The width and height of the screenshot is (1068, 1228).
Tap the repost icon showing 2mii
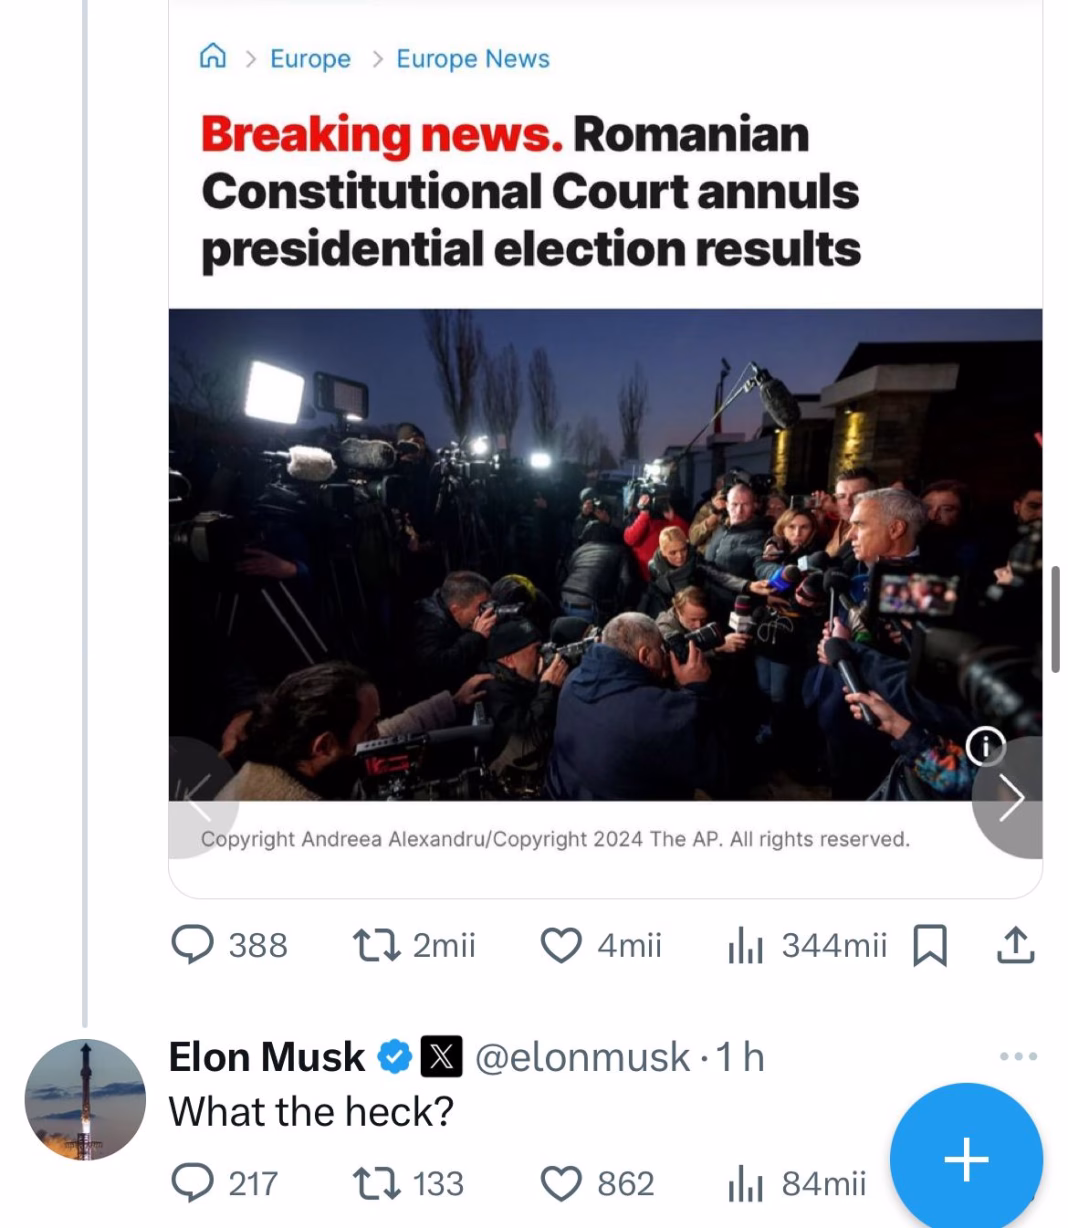click(x=374, y=944)
